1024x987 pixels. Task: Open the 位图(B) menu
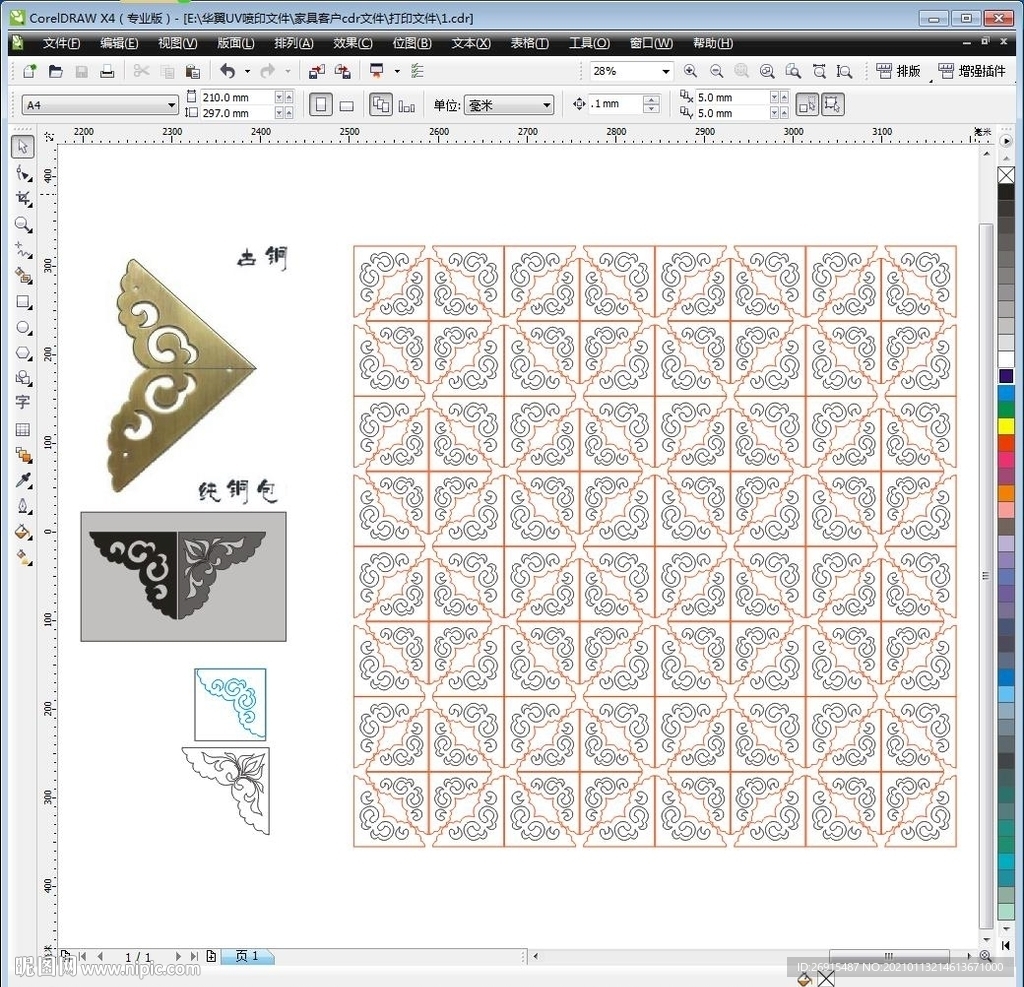pyautogui.click(x=412, y=43)
